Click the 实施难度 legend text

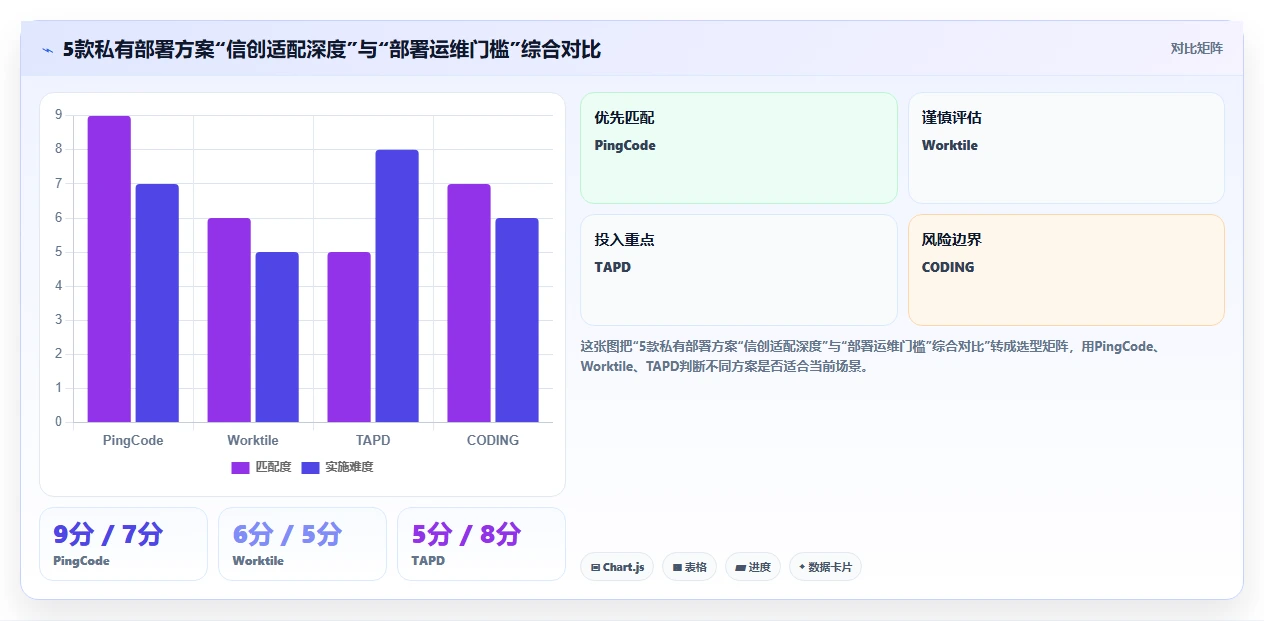(349, 467)
